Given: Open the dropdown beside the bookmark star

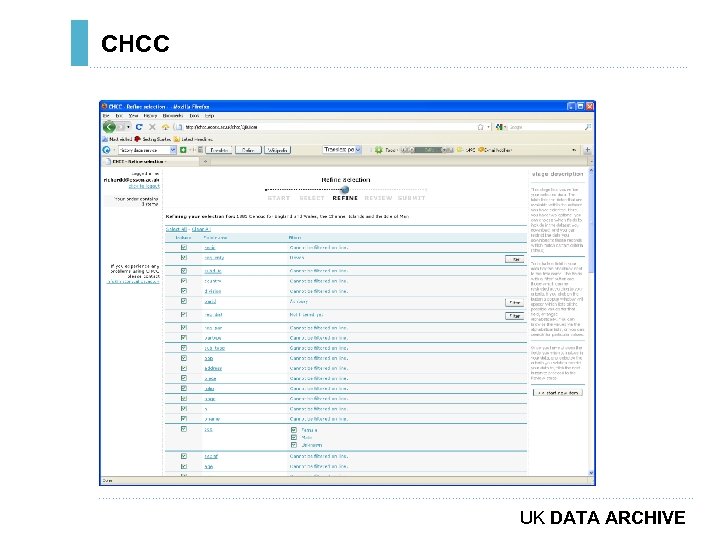Looking at the screenshot, I should pyautogui.click(x=489, y=127).
